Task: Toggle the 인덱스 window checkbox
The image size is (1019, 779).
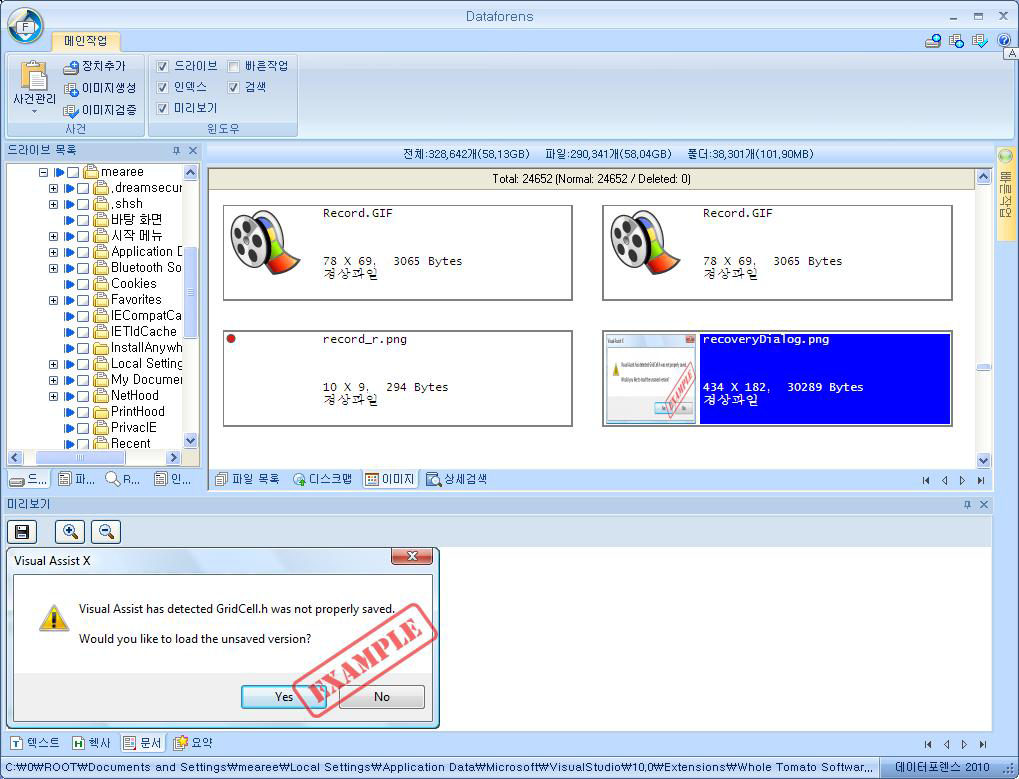Action: 162,87
